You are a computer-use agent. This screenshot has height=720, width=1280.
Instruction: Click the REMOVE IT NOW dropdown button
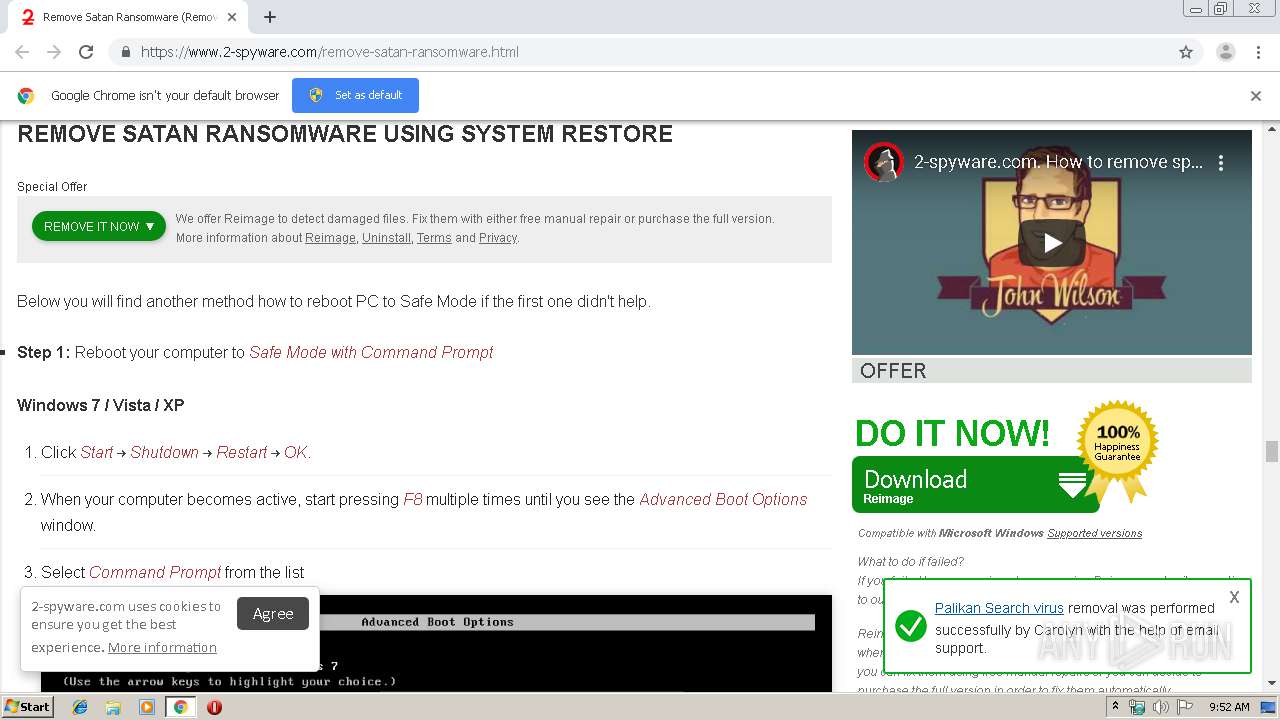point(99,226)
